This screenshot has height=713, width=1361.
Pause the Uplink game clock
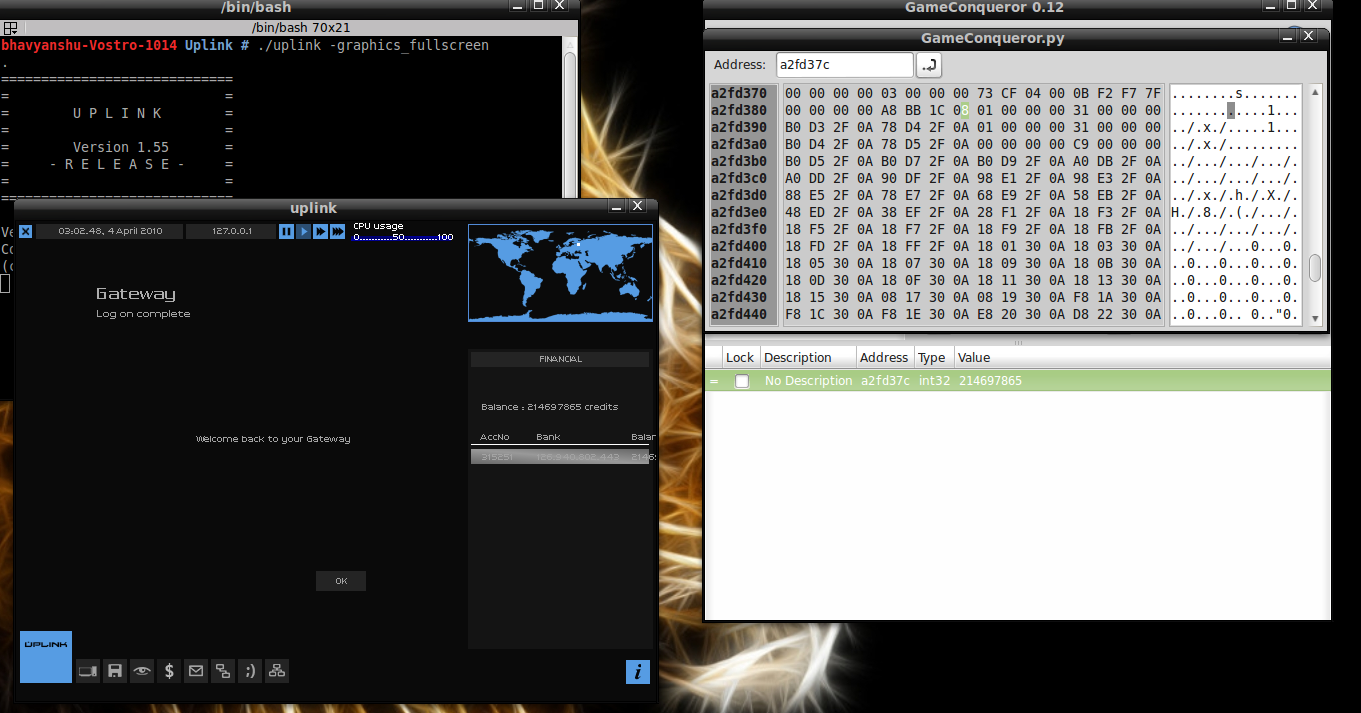point(286,231)
